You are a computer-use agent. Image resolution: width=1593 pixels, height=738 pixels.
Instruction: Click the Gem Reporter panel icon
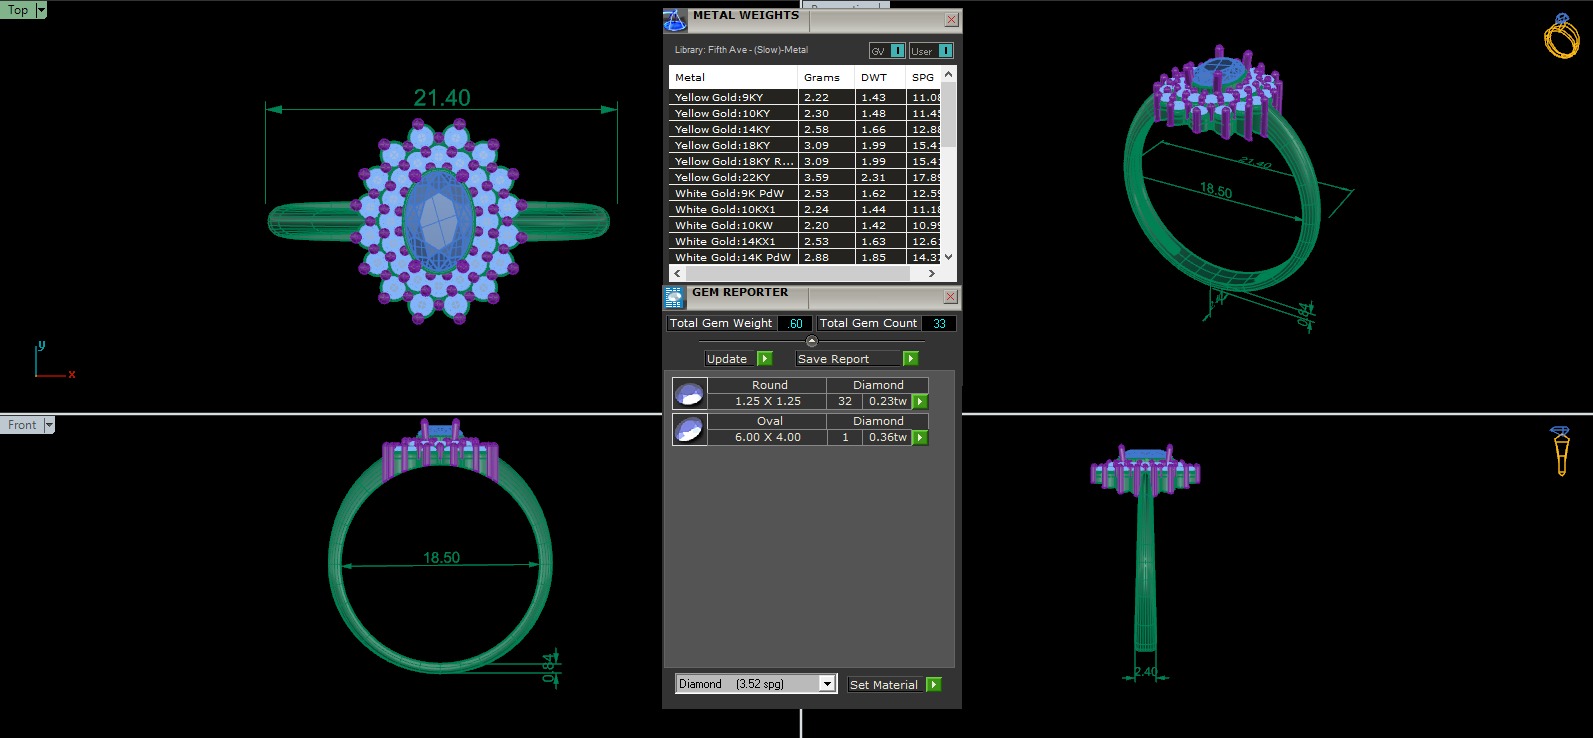point(674,297)
